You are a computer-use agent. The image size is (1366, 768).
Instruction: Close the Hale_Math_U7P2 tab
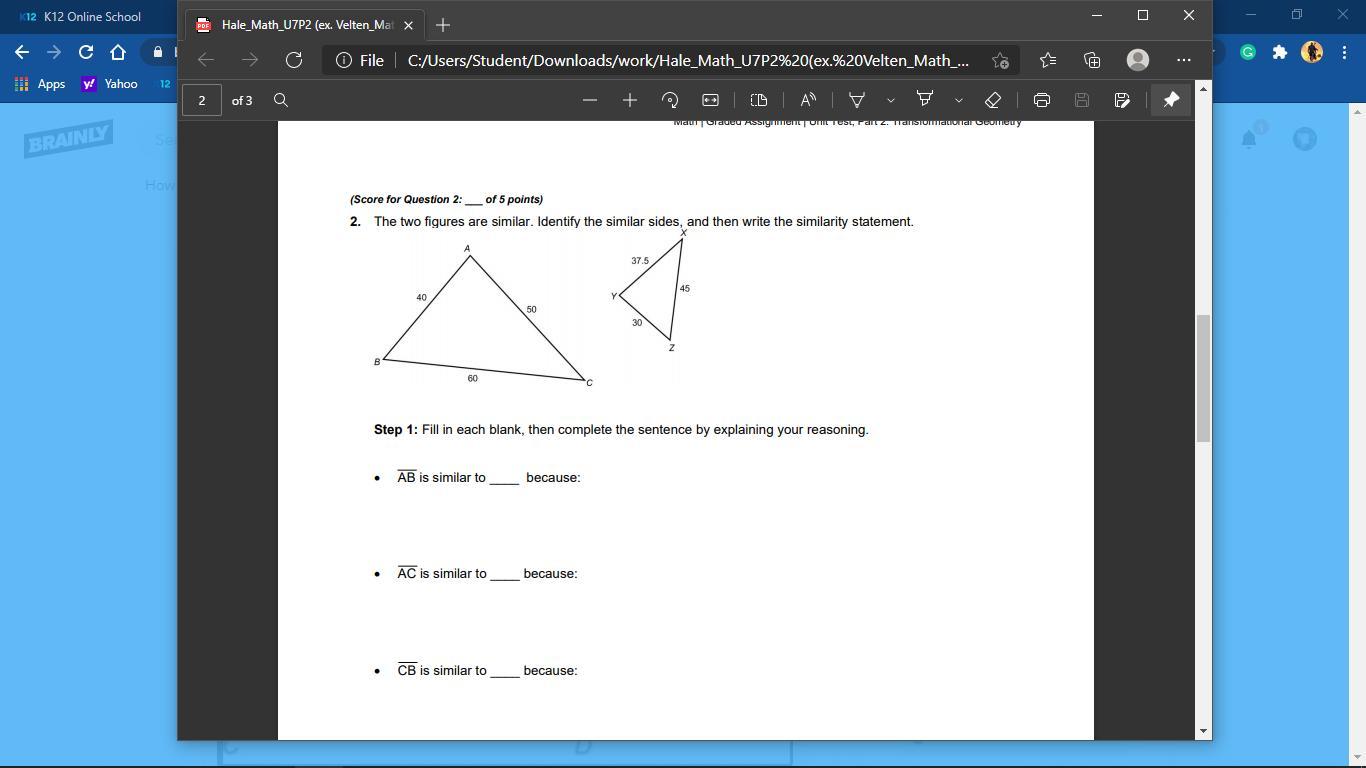(x=408, y=25)
